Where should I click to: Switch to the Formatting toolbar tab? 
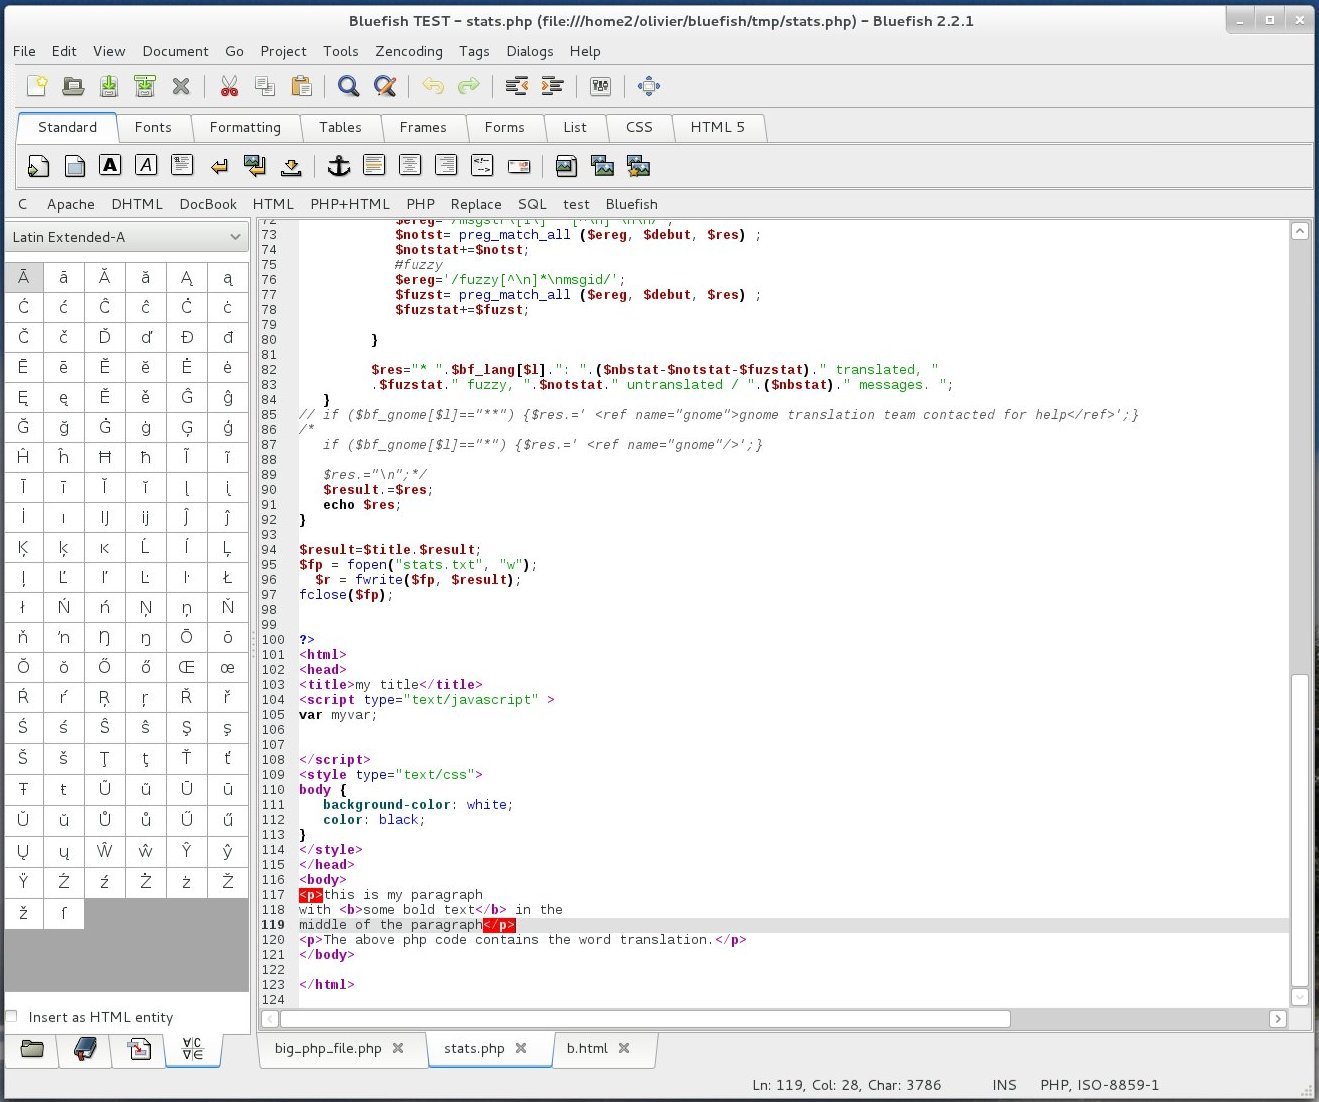click(x=245, y=127)
